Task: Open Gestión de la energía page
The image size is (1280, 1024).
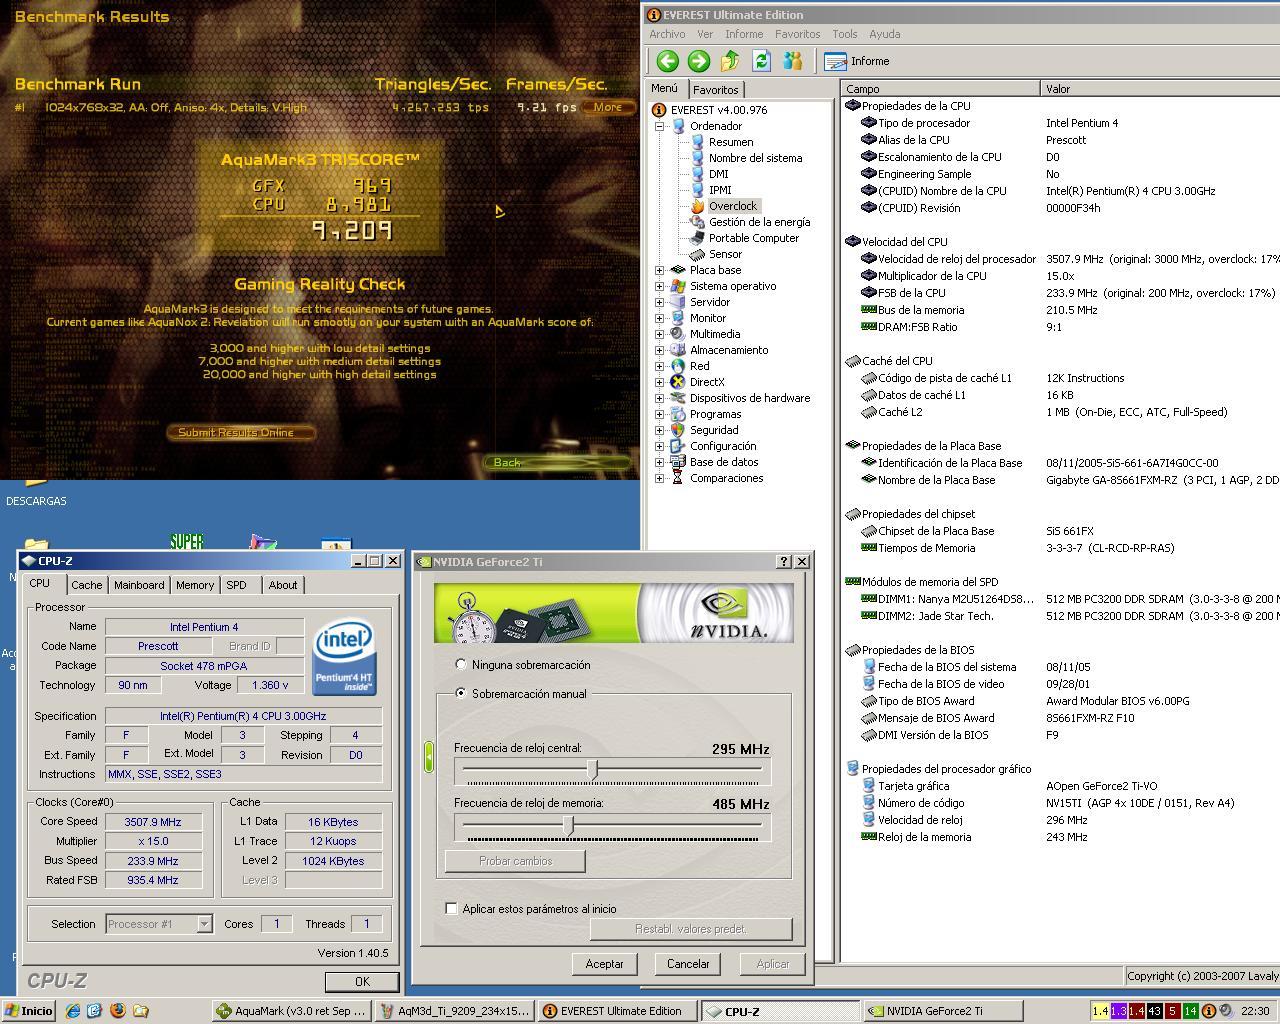Action: tap(759, 222)
